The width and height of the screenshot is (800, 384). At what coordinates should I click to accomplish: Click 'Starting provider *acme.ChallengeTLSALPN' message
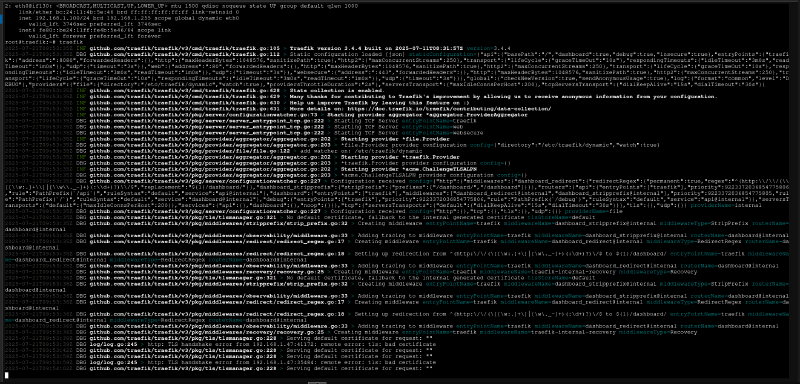point(409,169)
